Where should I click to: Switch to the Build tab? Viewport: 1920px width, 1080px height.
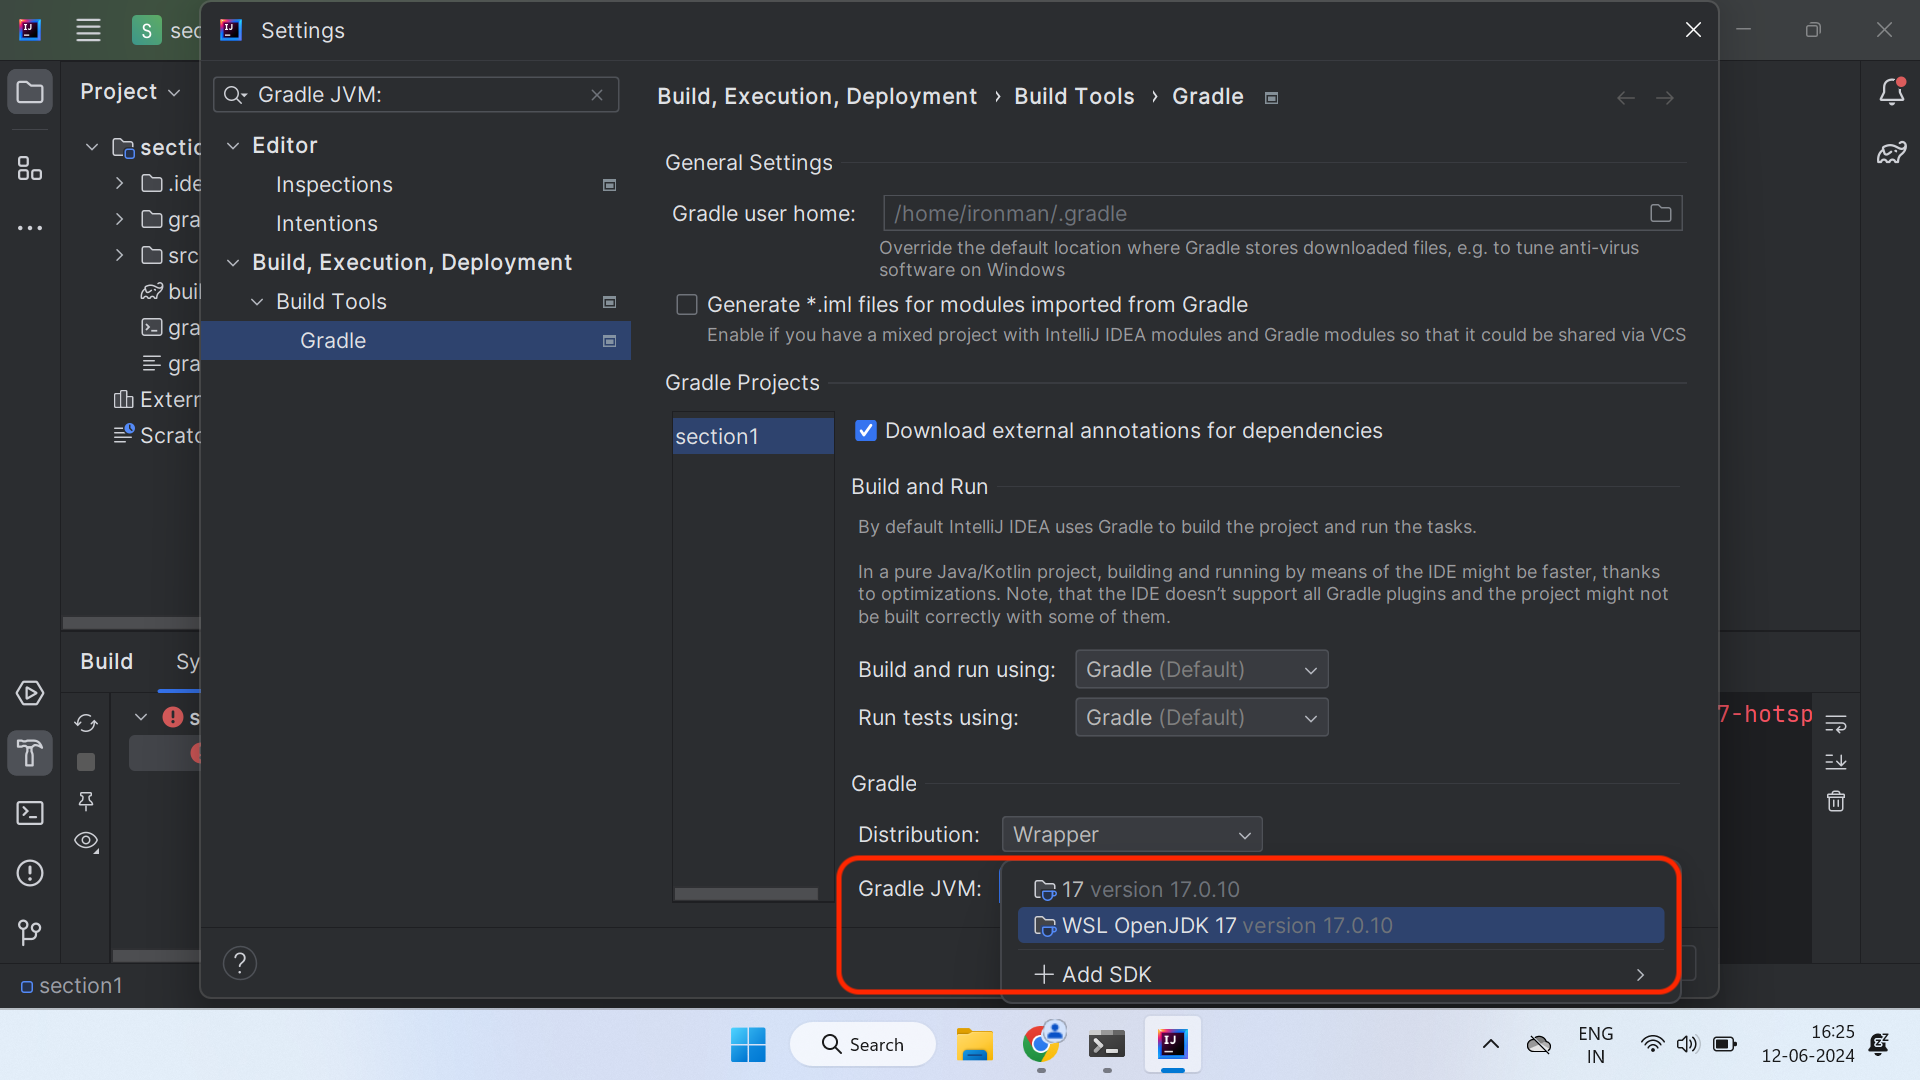pos(106,661)
